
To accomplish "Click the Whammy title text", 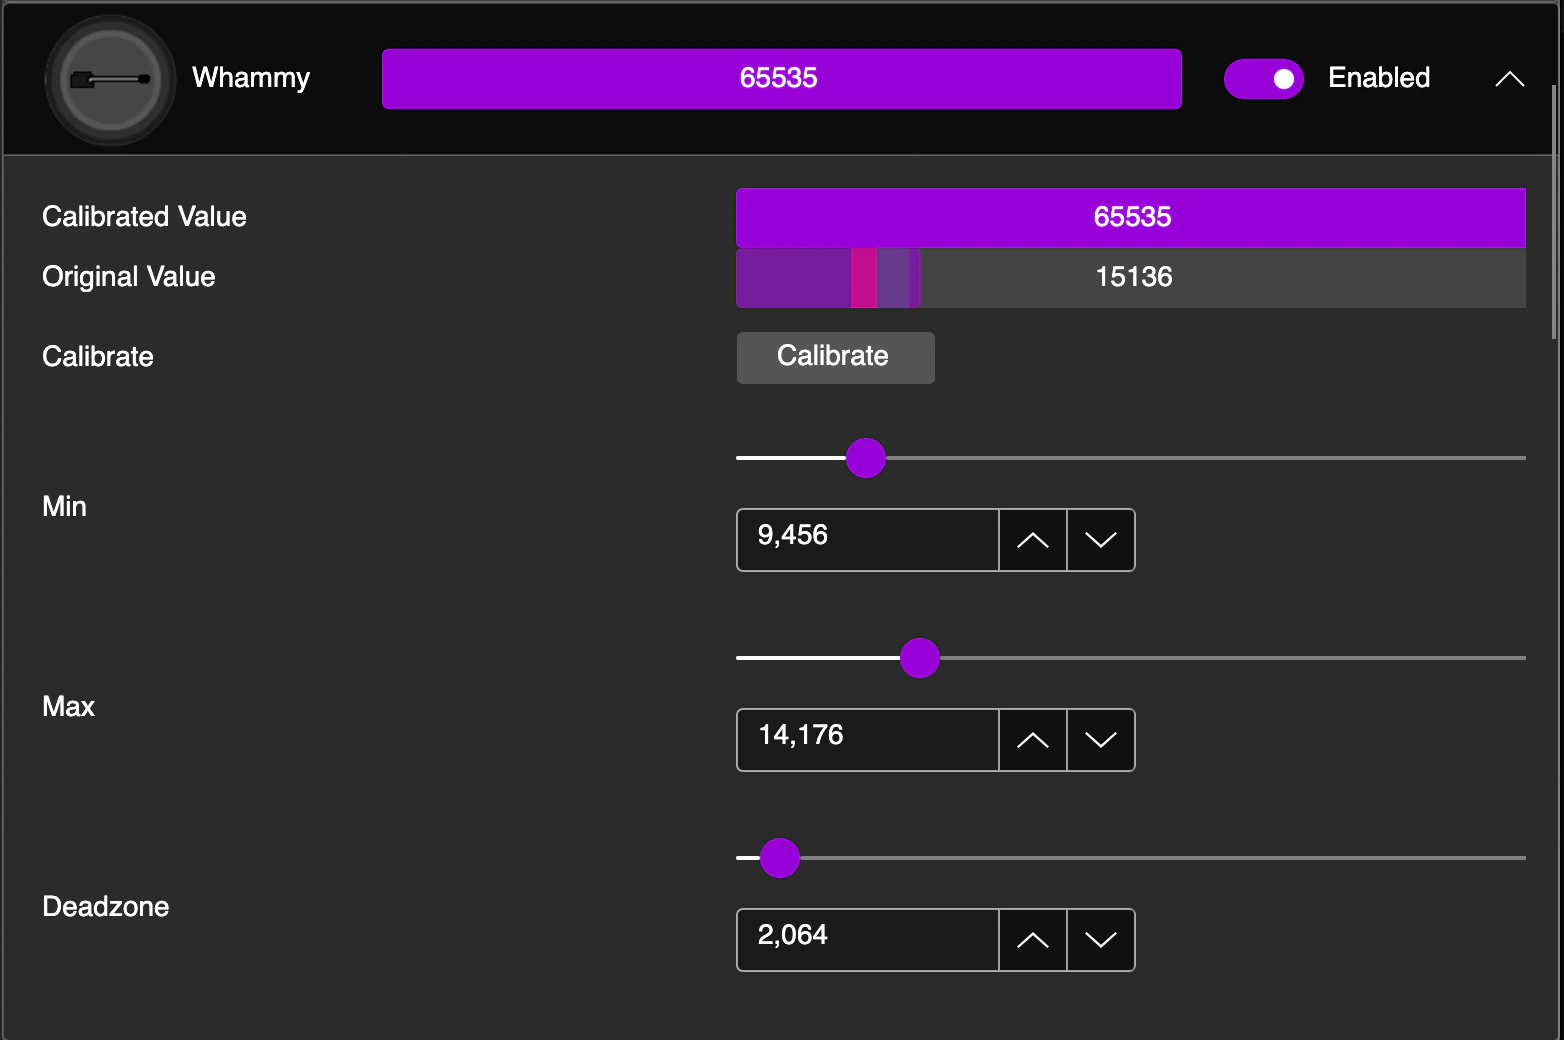I will point(251,78).
